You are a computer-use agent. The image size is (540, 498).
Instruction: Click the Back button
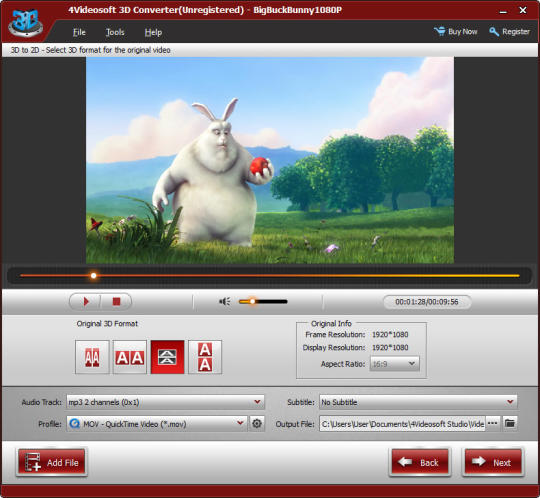[420, 462]
